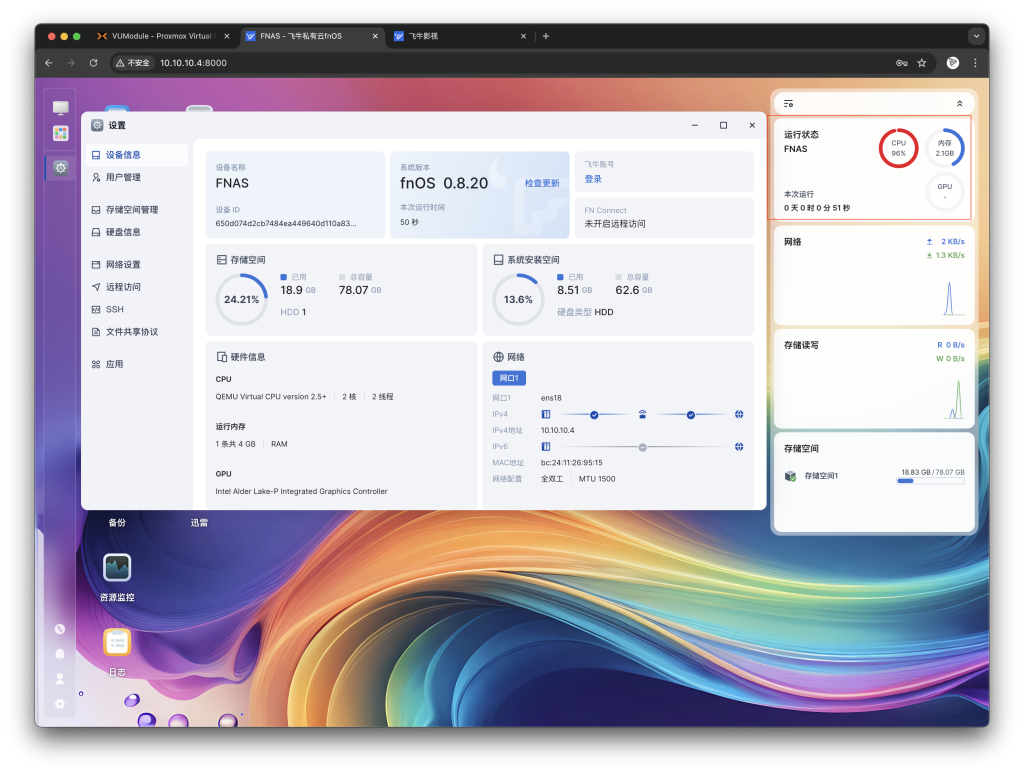This screenshot has height=773, width=1024.
Task: Open widget panel settings icon
Action: point(789,103)
